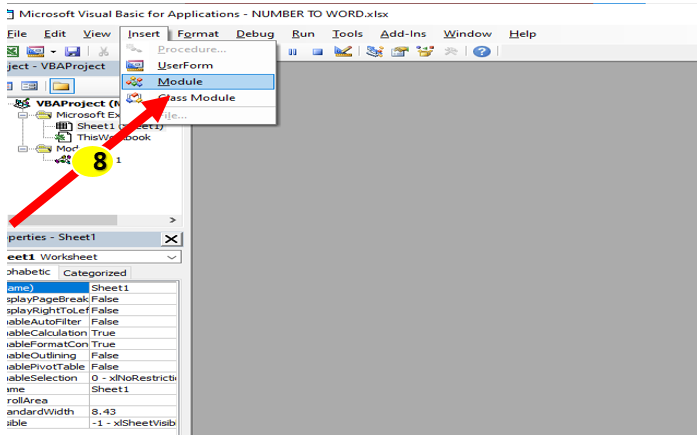Open the Insert object dropdown arrow in toolbar
Screen dimensions: 697x445
(x=53, y=52)
